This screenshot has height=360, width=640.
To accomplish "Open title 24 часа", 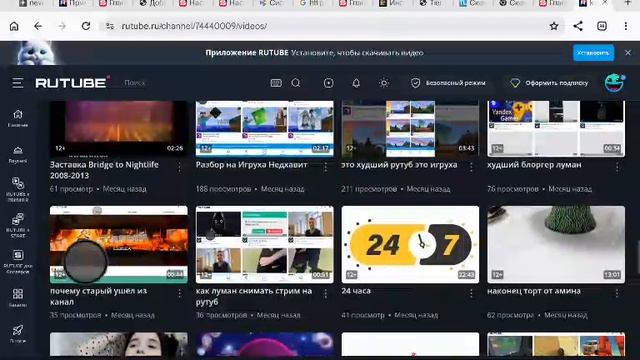I will pyautogui.click(x=356, y=291).
